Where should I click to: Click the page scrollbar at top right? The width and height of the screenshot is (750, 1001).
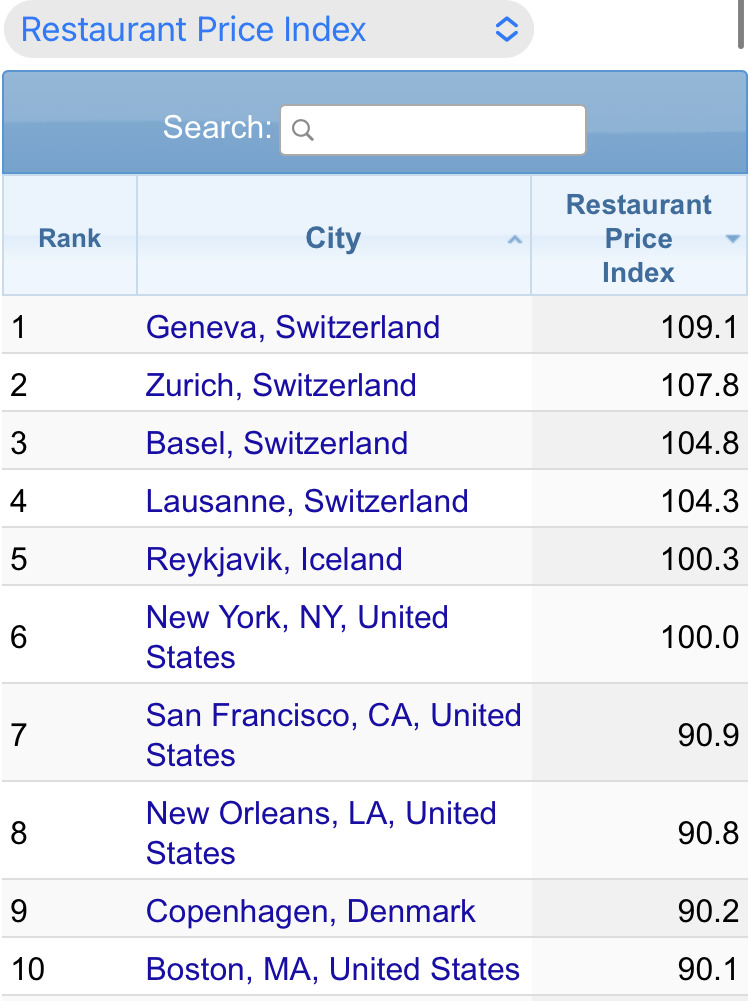[741, 23]
